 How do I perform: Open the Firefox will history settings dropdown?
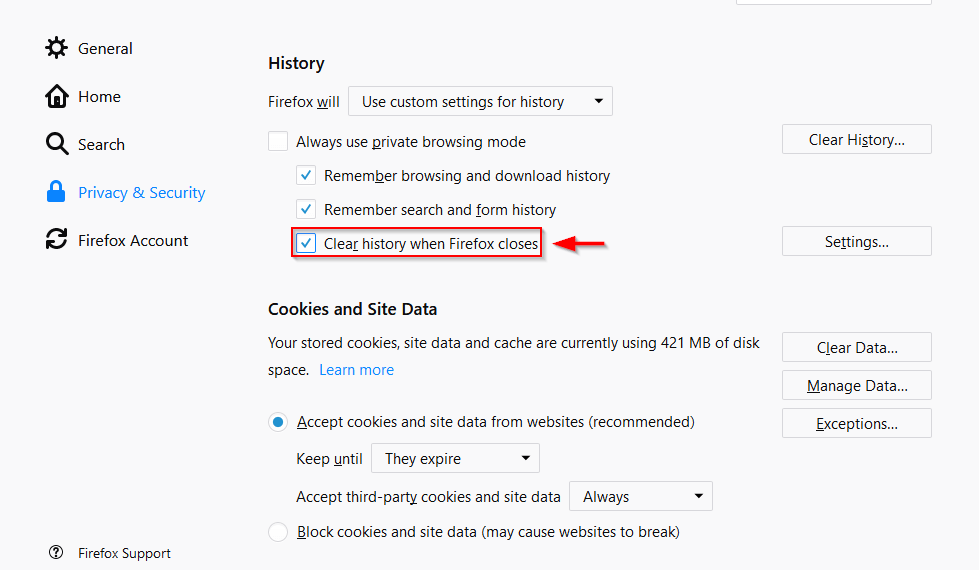pyautogui.click(x=480, y=102)
